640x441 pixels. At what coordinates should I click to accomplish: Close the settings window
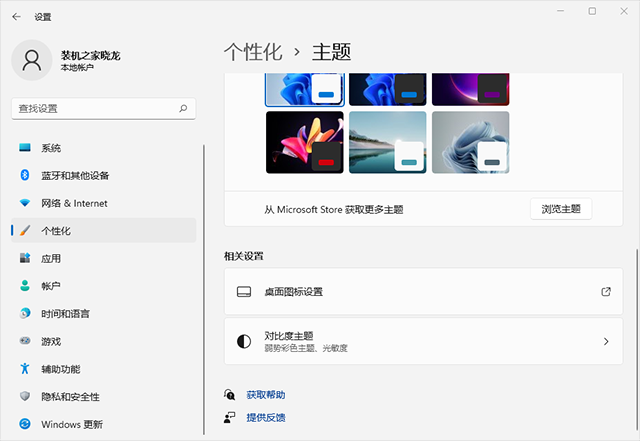[x=624, y=11]
